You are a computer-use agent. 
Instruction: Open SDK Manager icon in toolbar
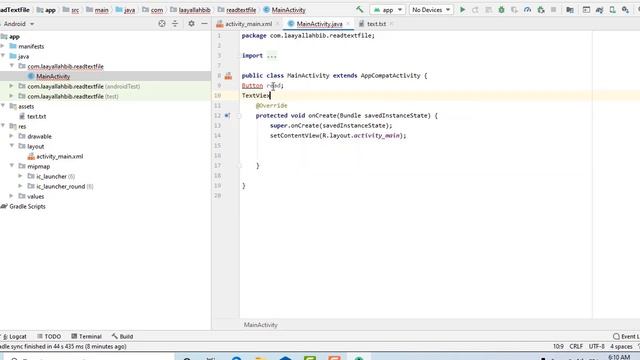tap(625, 9)
